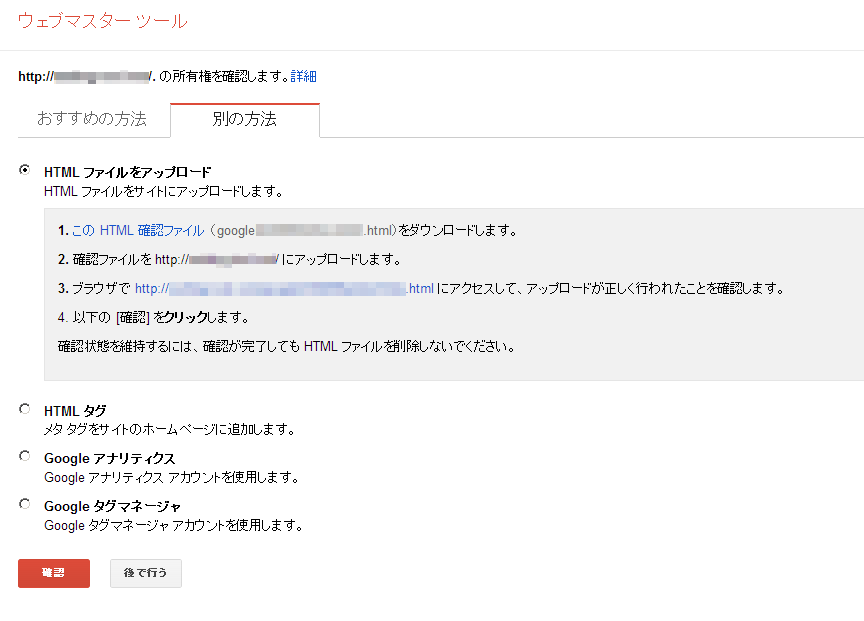Click the HTML タグ option label
Screen dimensions: 864x621
tap(75, 411)
